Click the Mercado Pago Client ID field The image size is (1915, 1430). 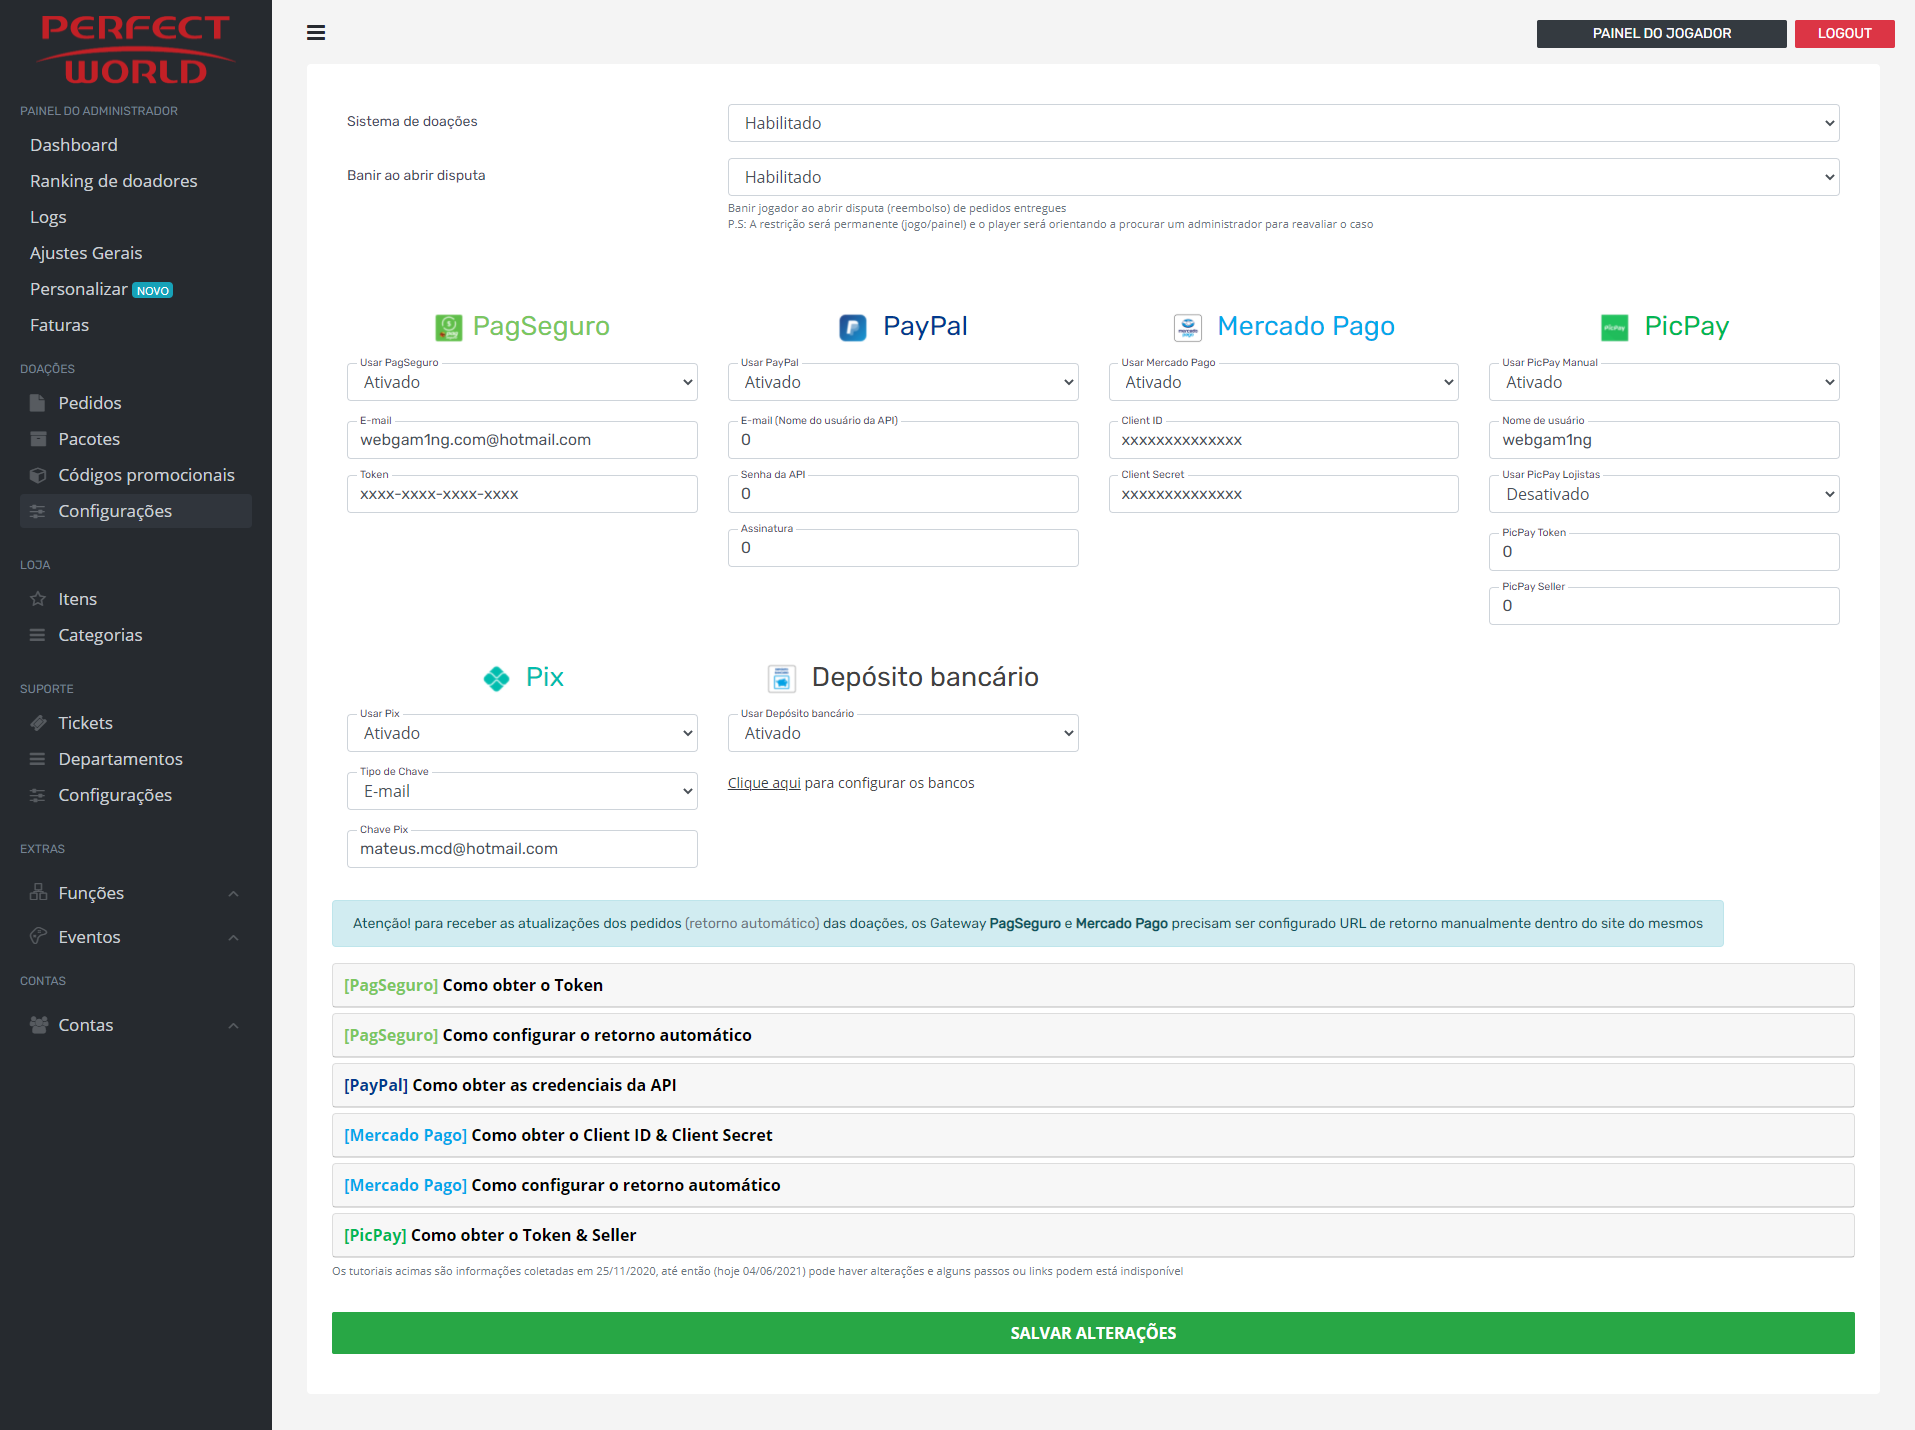[1283, 440]
